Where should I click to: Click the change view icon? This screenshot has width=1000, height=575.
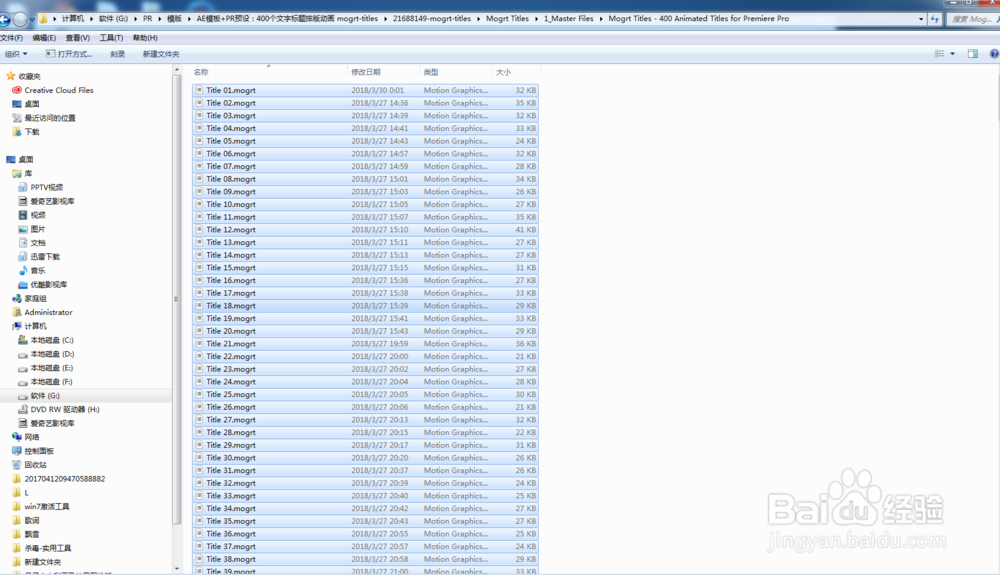tap(939, 54)
